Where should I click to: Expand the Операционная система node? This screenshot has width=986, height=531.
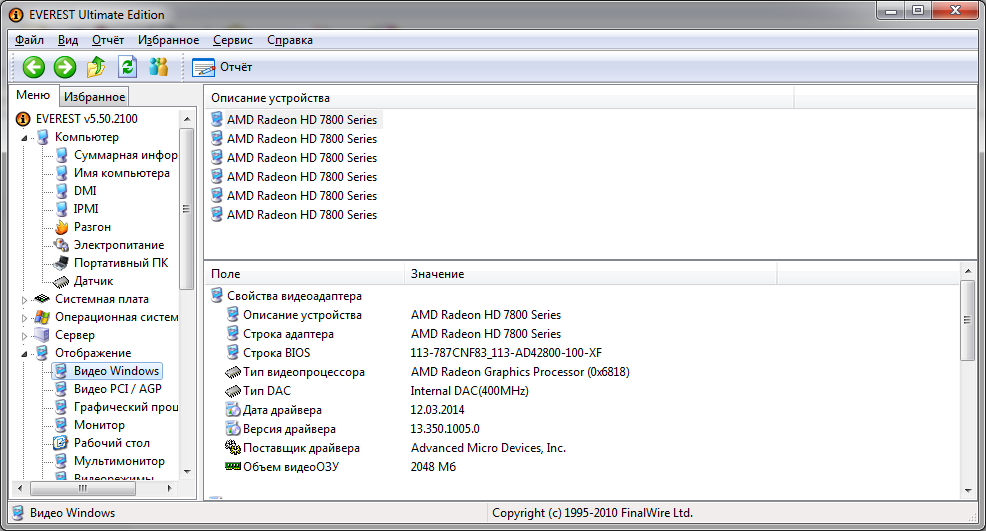(25, 318)
